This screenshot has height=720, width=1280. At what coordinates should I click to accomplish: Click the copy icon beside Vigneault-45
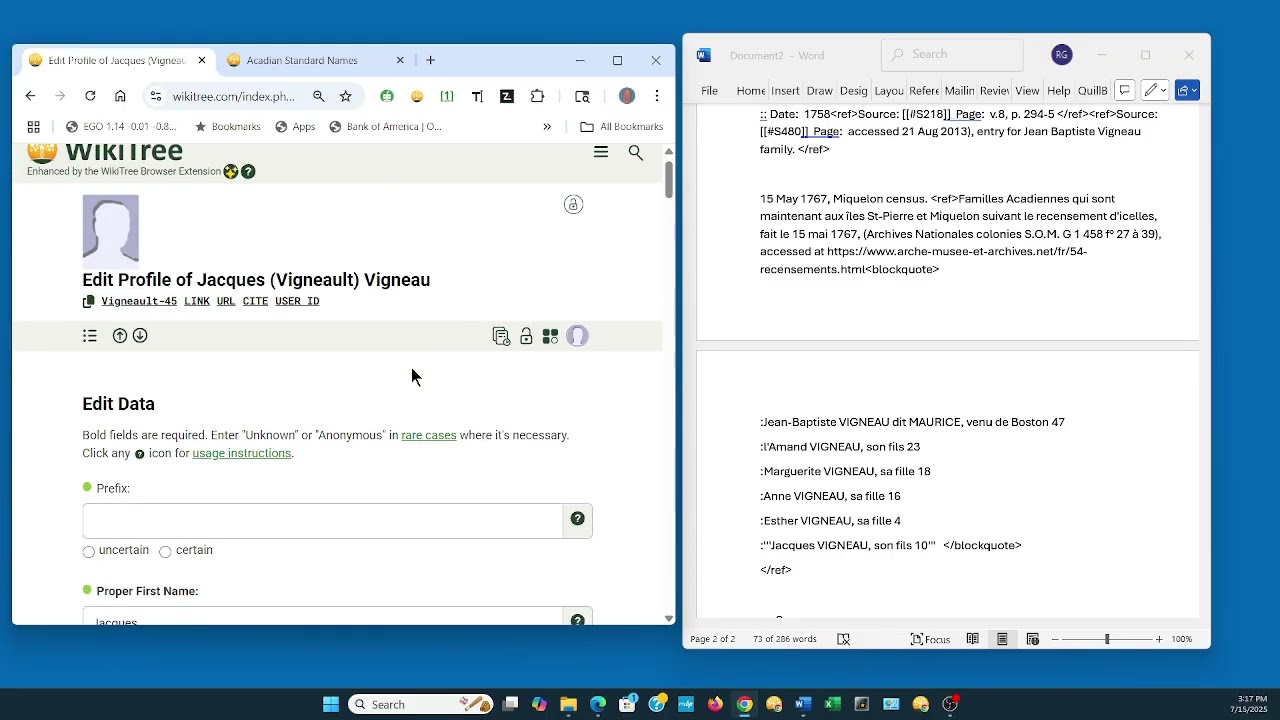(89, 301)
